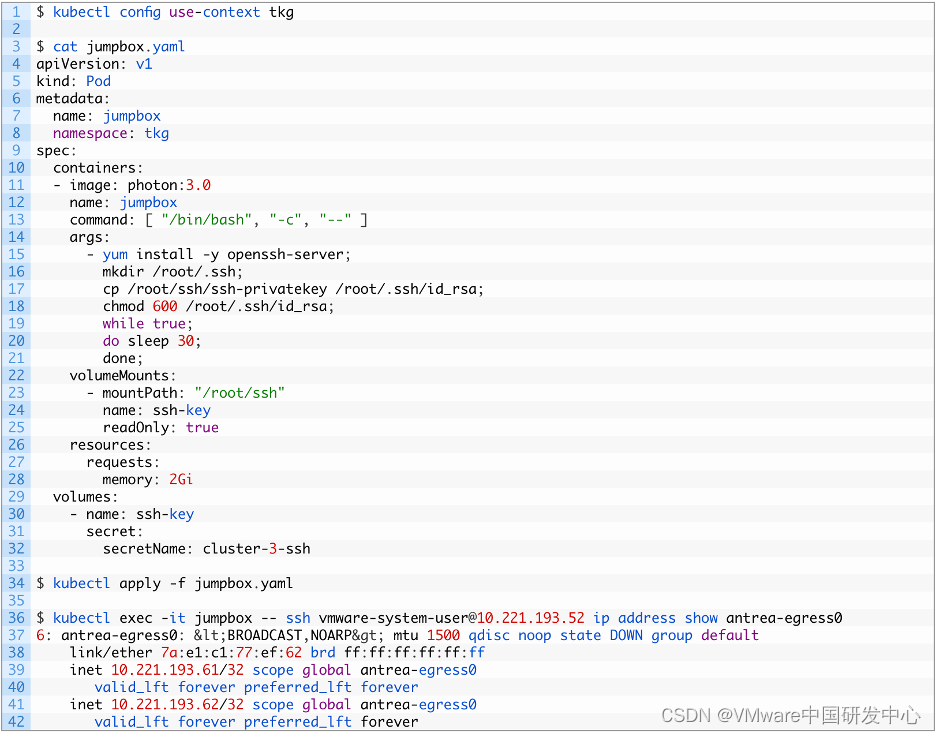Click 'namespace: tkg' line

(x=111, y=133)
